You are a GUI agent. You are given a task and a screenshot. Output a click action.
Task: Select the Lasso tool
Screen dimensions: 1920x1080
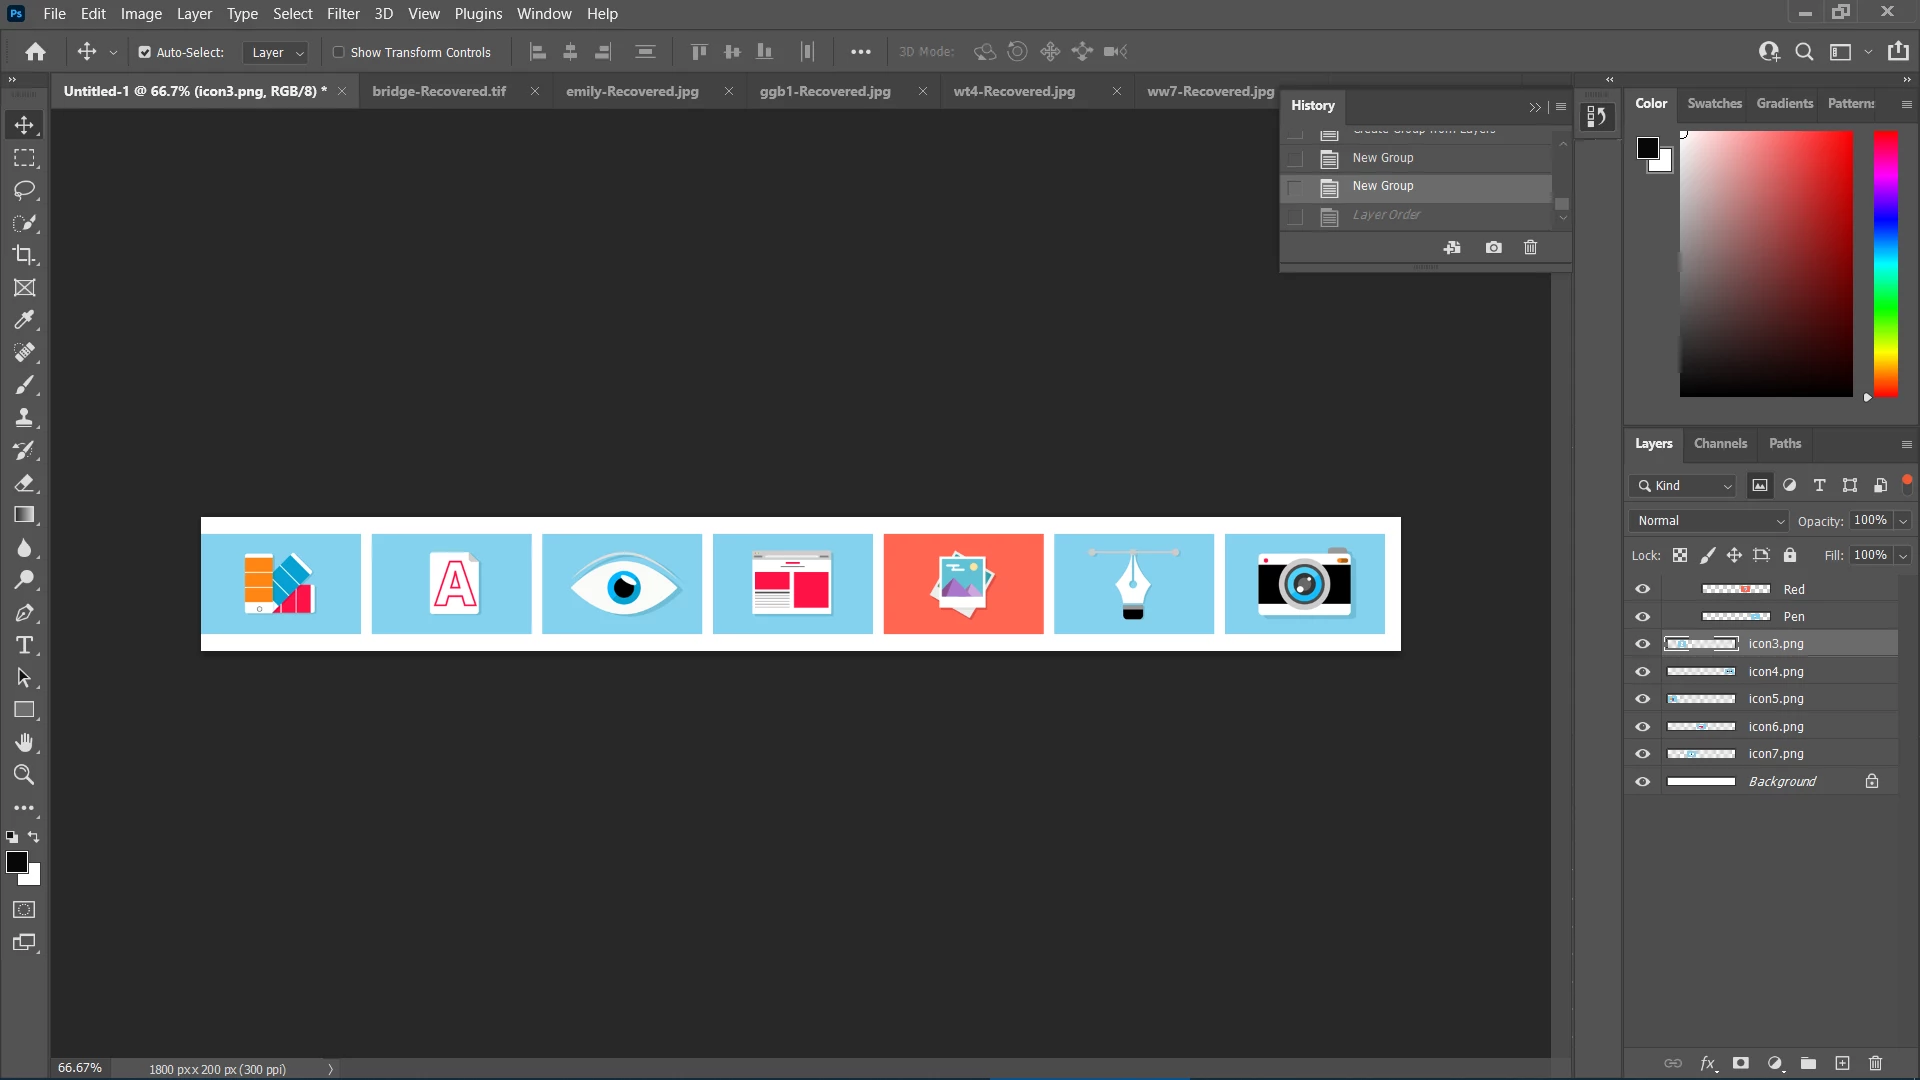point(24,190)
